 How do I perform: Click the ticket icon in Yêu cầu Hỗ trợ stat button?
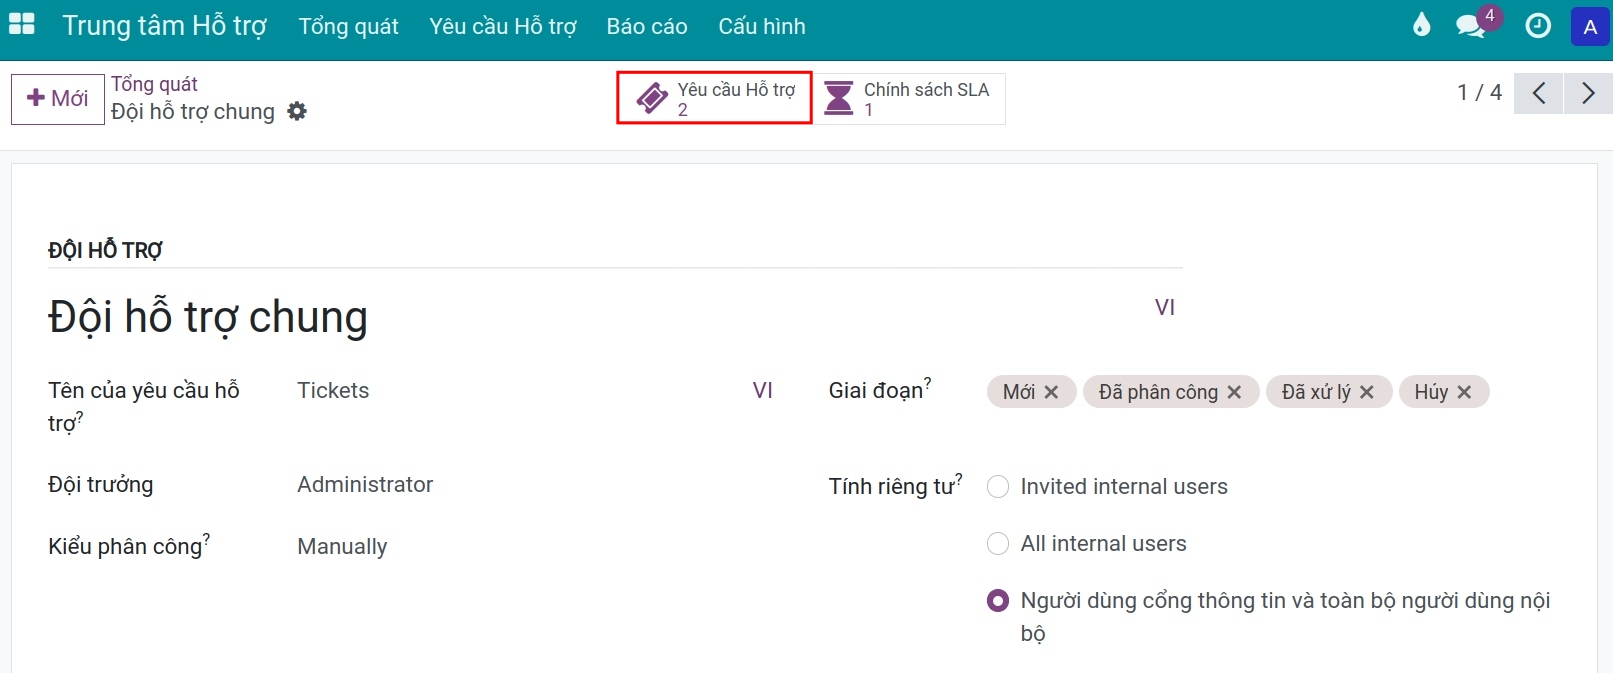[x=652, y=98]
